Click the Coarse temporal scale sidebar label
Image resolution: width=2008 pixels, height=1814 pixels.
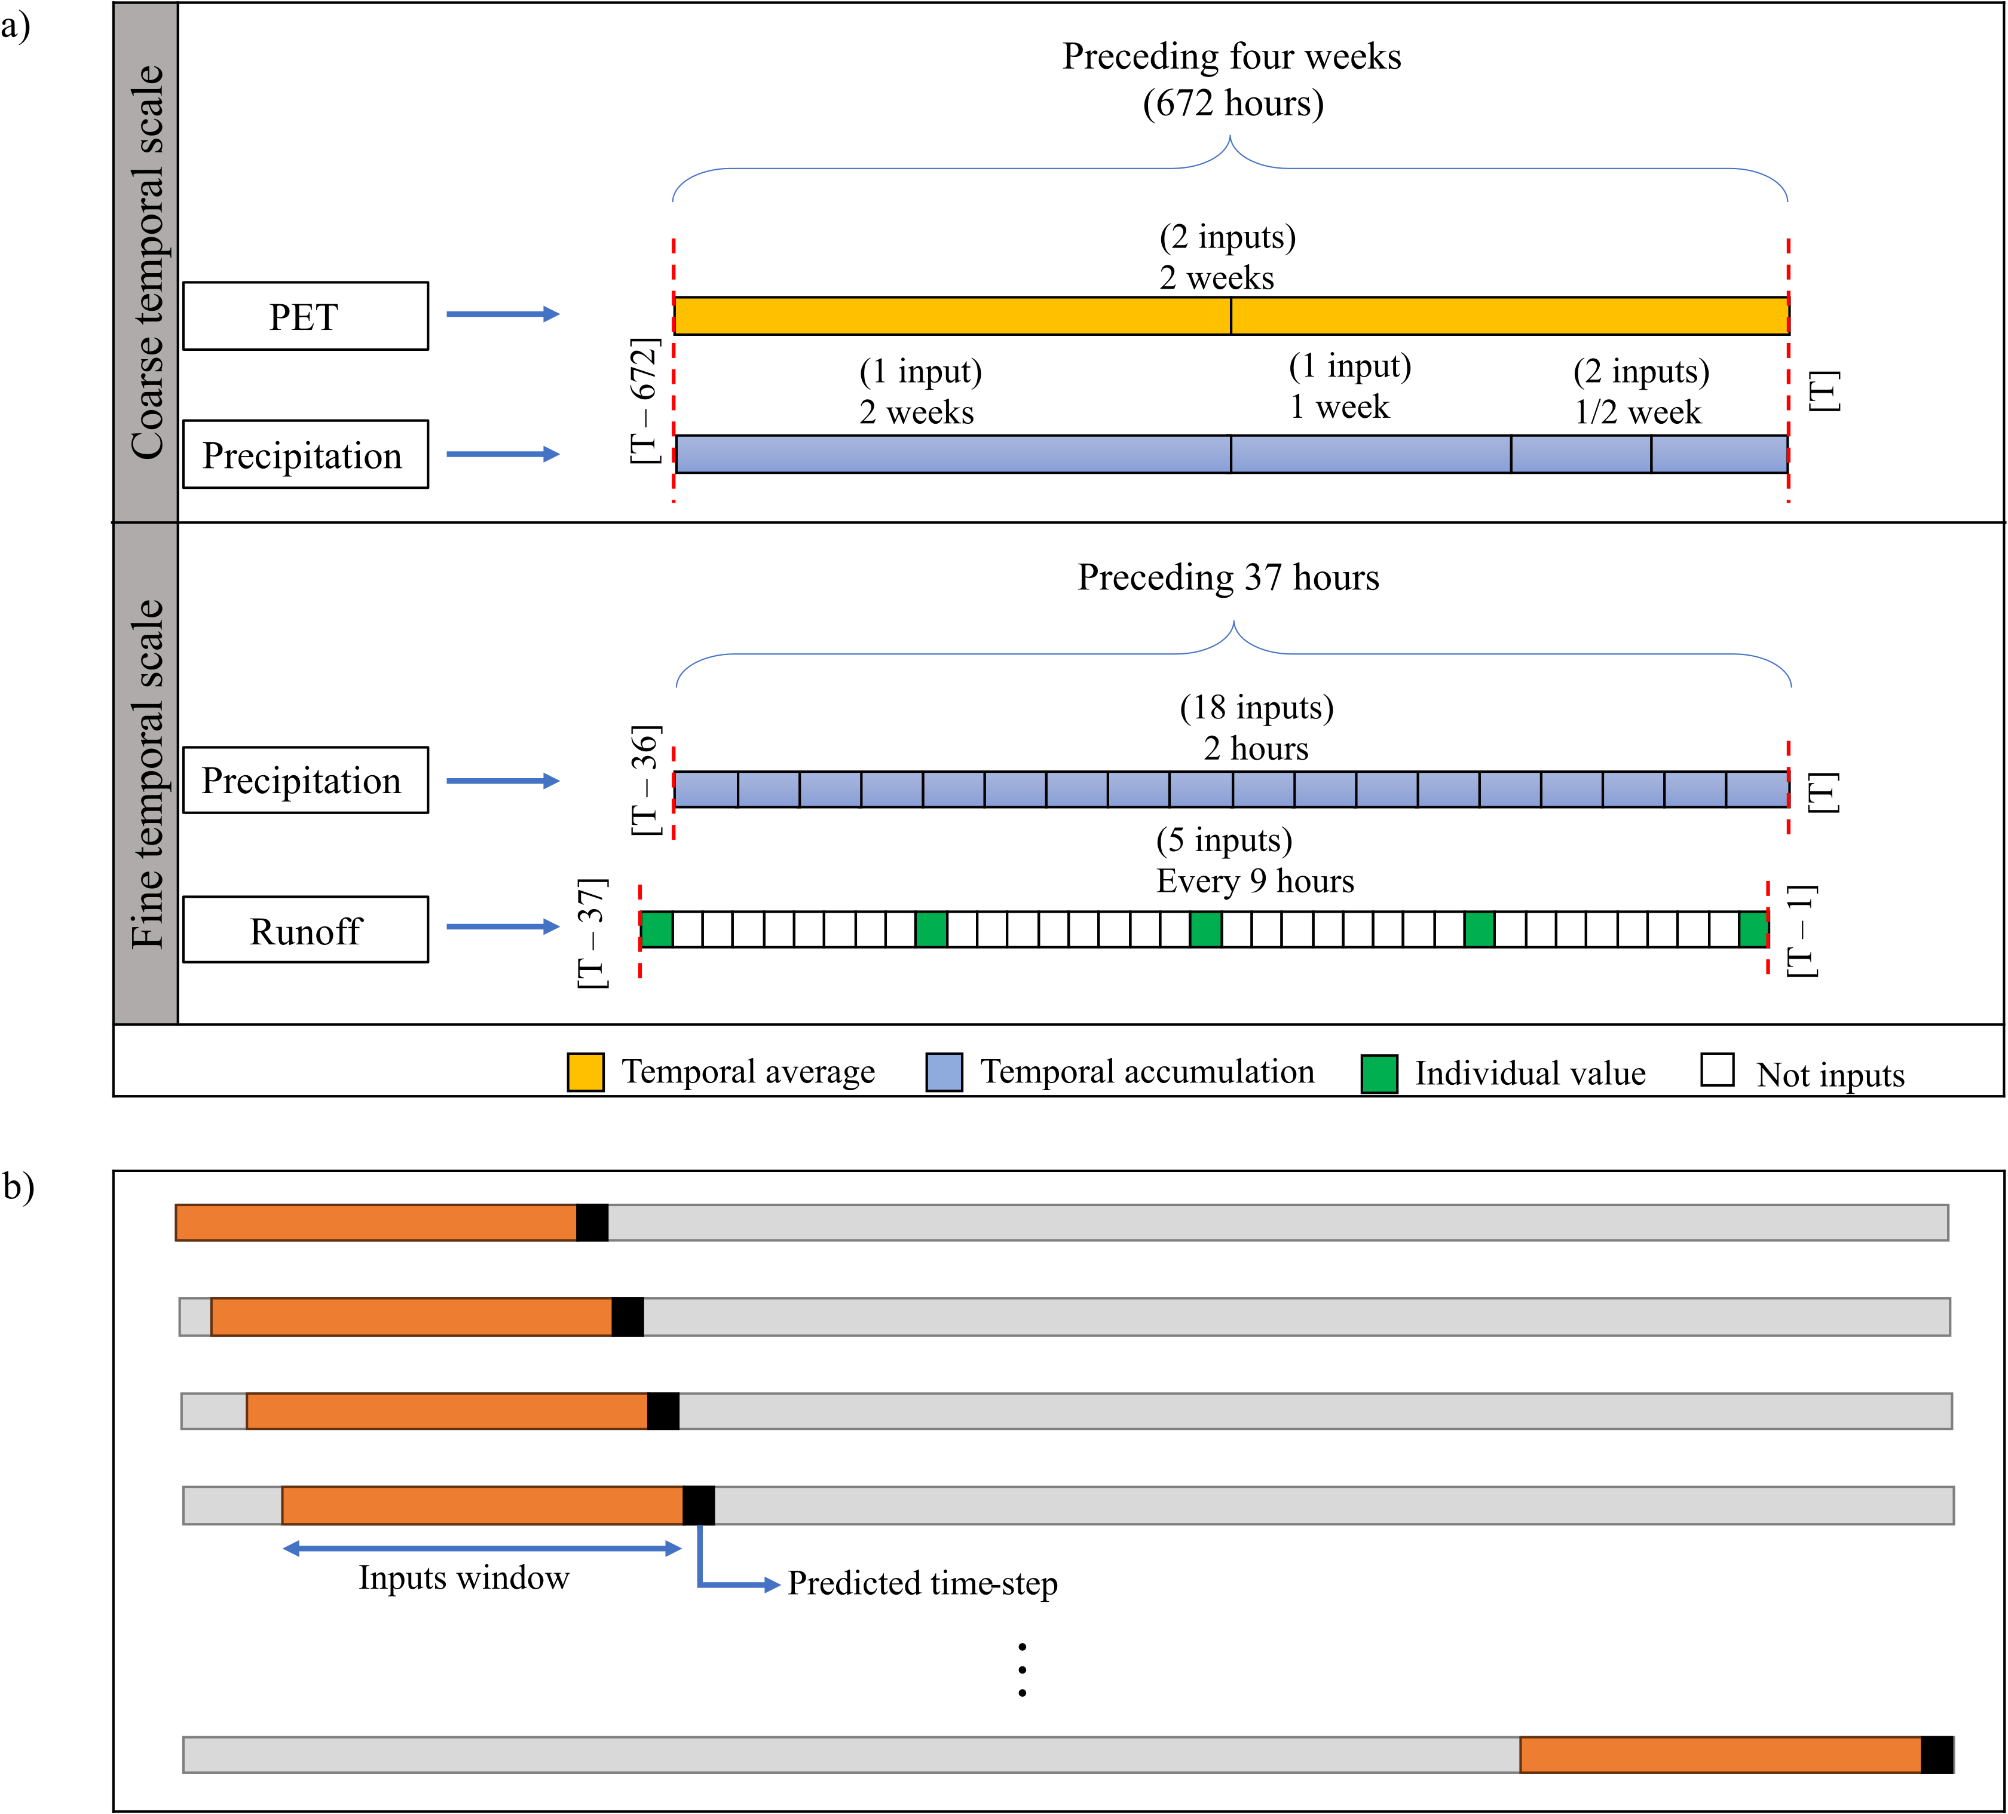point(146,262)
